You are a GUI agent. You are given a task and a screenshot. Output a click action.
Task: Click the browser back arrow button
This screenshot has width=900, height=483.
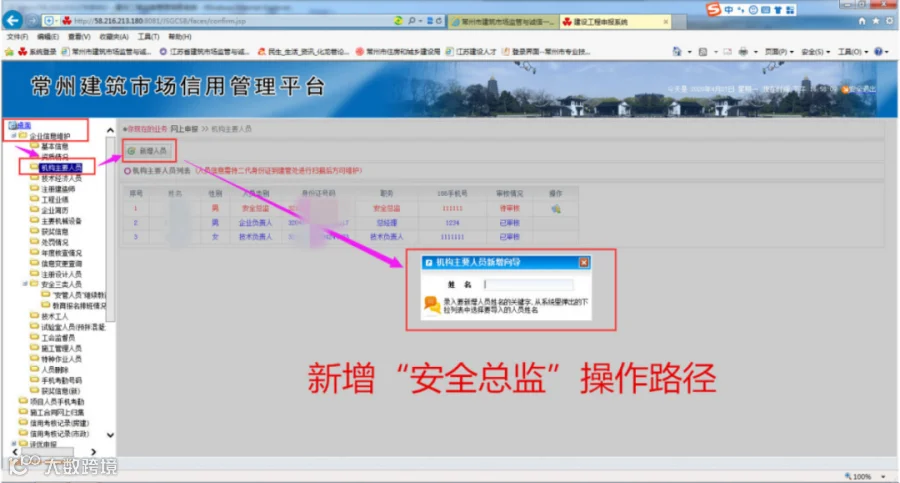pyautogui.click(x=12, y=20)
